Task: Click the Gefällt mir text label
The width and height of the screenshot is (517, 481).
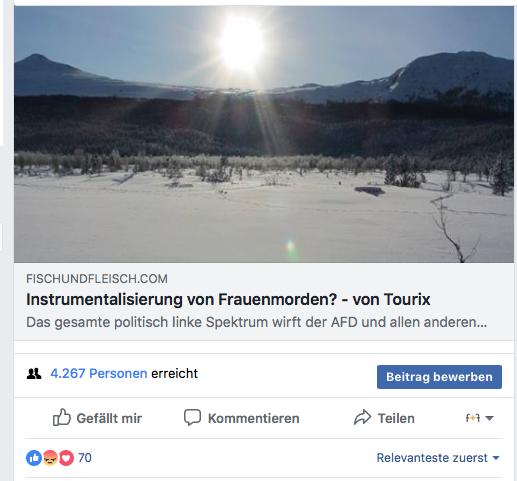Action: point(109,418)
